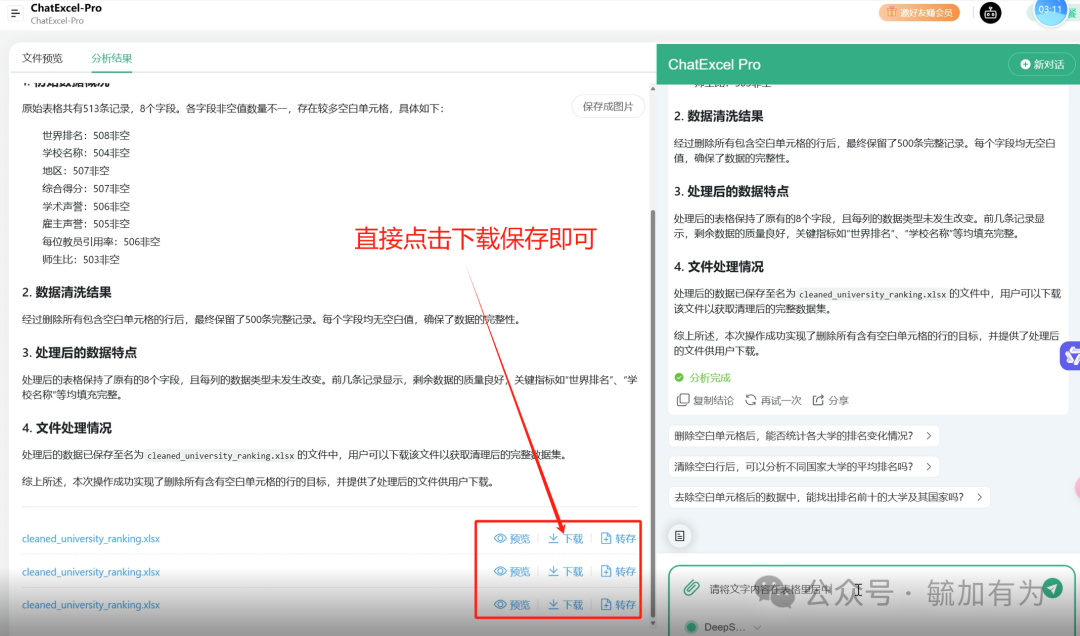The image size is (1080, 636).
Task: Click the 保存成图片 button
Action: (608, 106)
